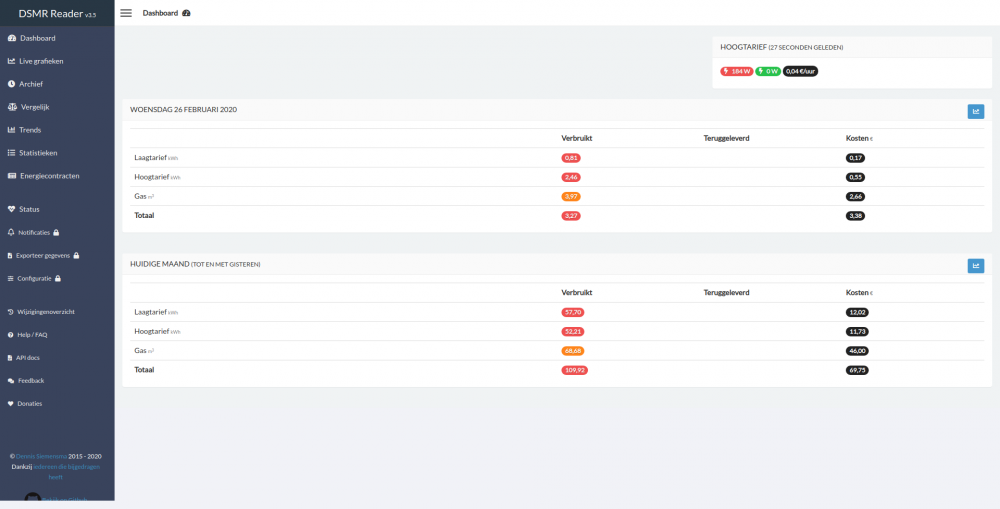Click the list icon for Statistieken
The image size is (1000, 509).
11,153
